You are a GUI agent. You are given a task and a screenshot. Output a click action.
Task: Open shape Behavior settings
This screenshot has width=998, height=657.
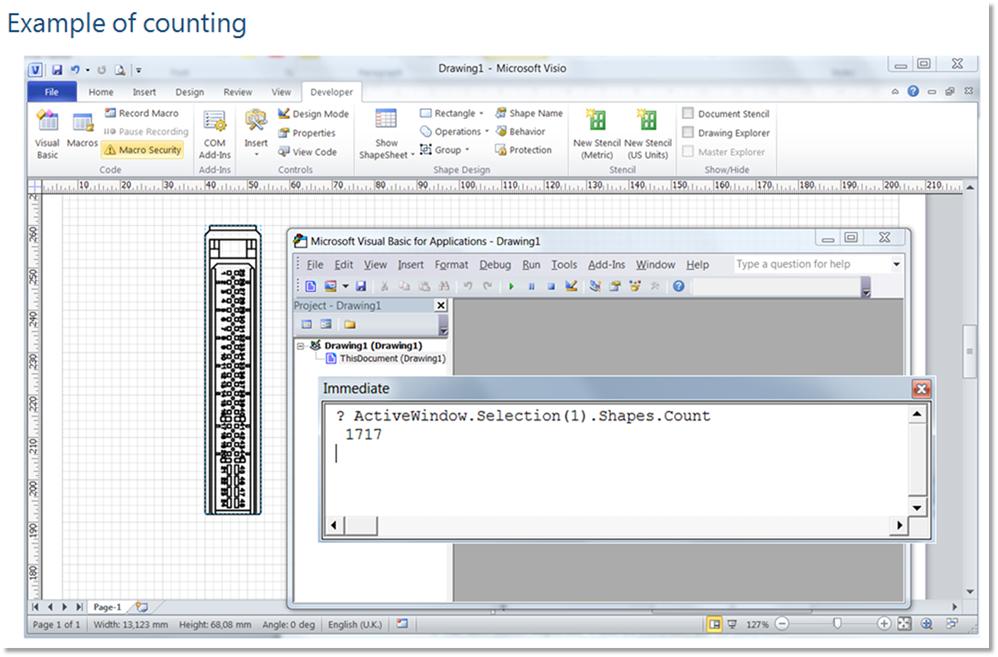tap(520, 132)
